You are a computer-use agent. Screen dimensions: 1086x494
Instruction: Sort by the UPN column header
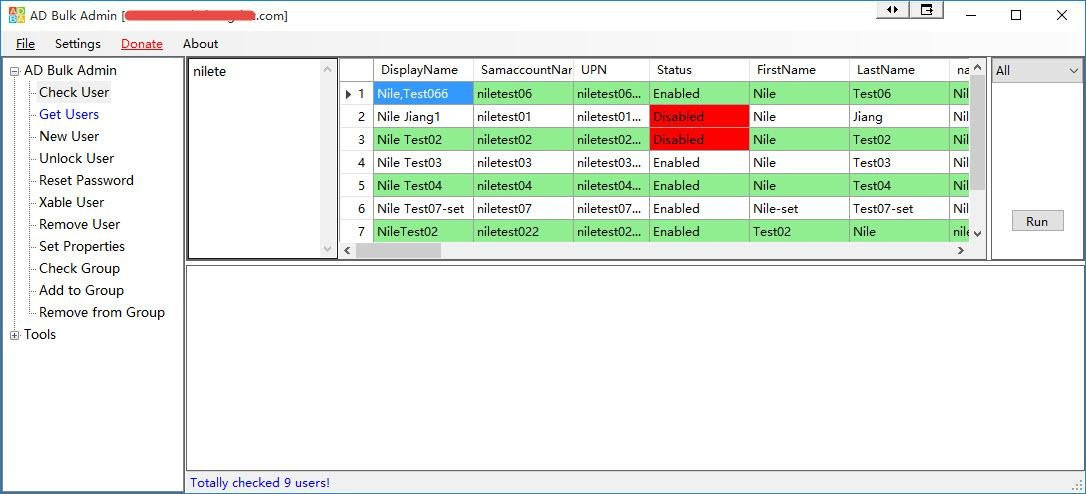click(611, 70)
